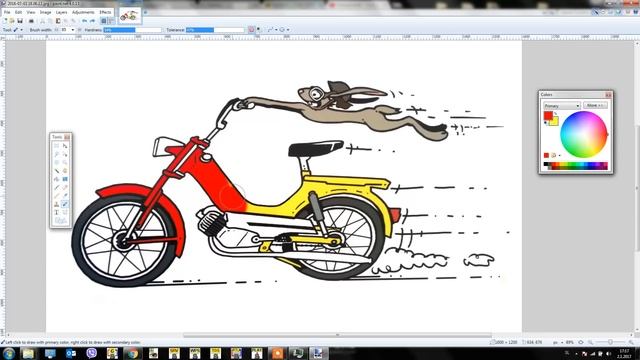Image resolution: width=640 pixels, height=360 pixels.
Task: Select the Clone Stamp tool
Action: [x=57, y=204]
